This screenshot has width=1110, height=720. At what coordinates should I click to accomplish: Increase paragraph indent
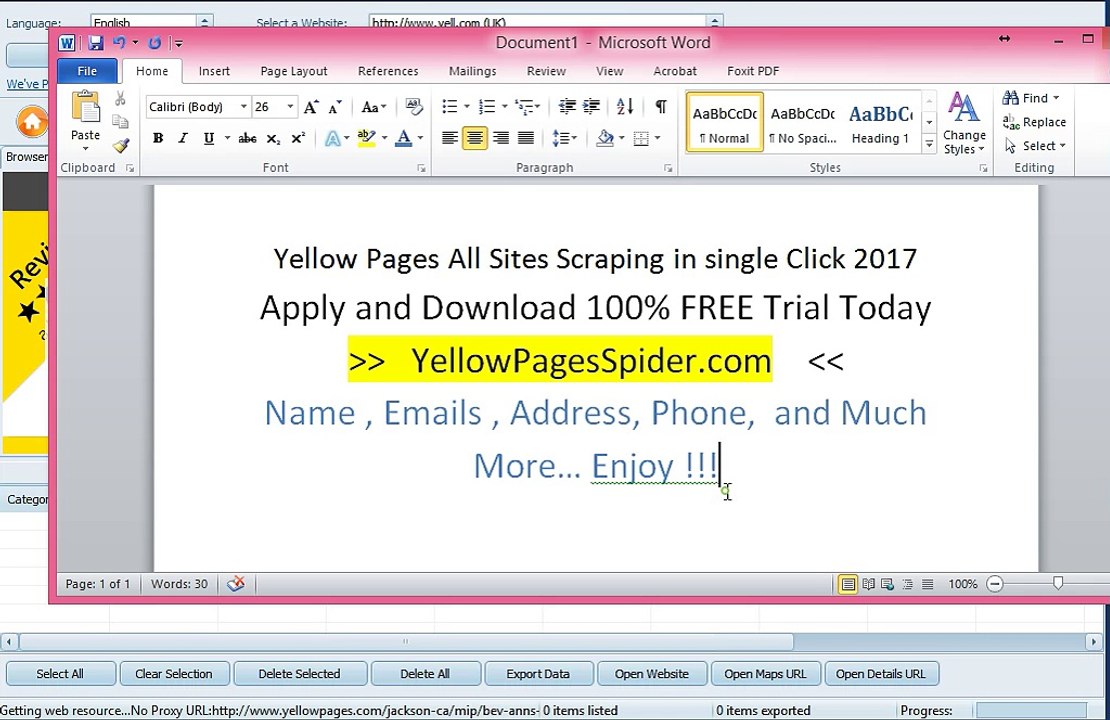point(591,107)
